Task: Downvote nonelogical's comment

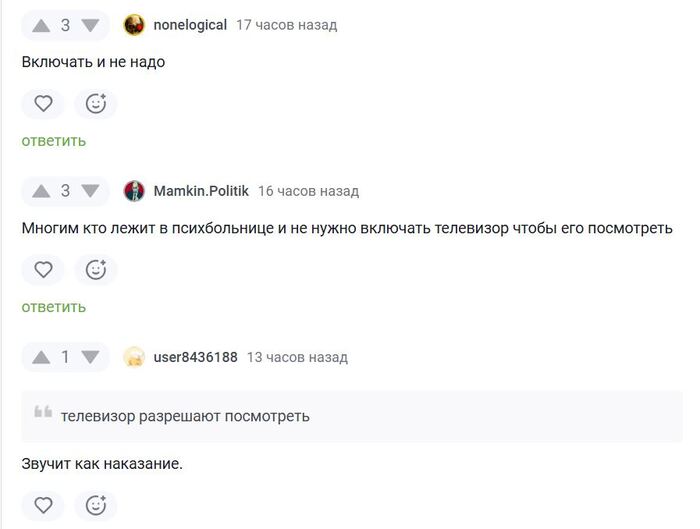Action: point(90,25)
